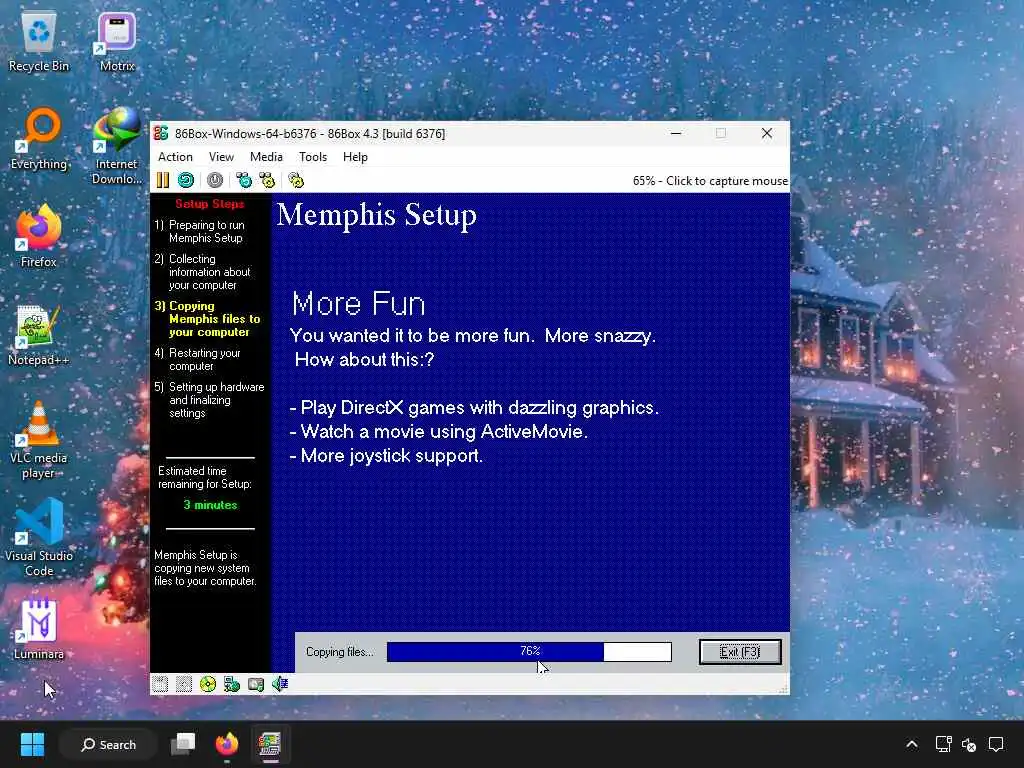Open the Windows Start menu
The height and width of the screenshot is (768, 1024).
click(32, 744)
